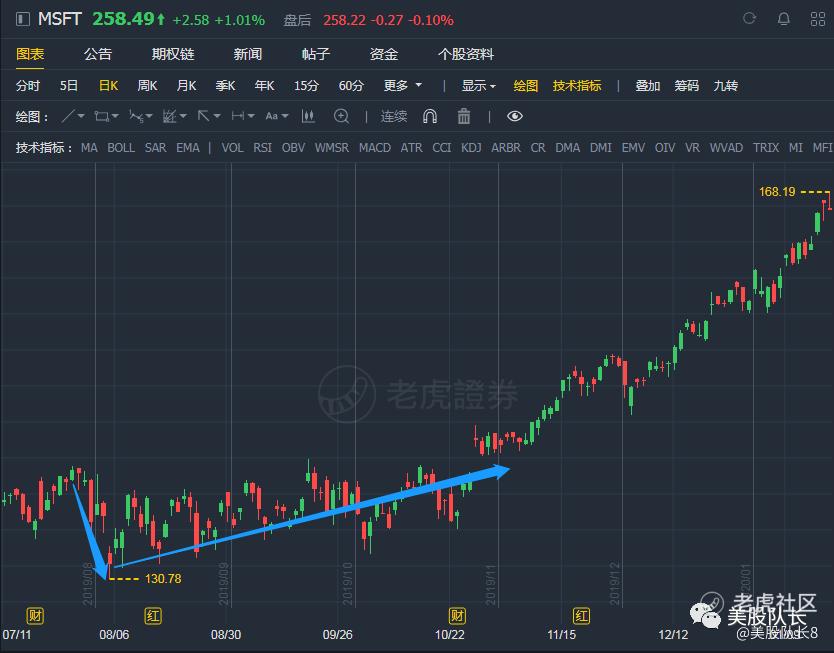
Task: Toggle 连续 continuous drawing mode
Action: coord(394,116)
